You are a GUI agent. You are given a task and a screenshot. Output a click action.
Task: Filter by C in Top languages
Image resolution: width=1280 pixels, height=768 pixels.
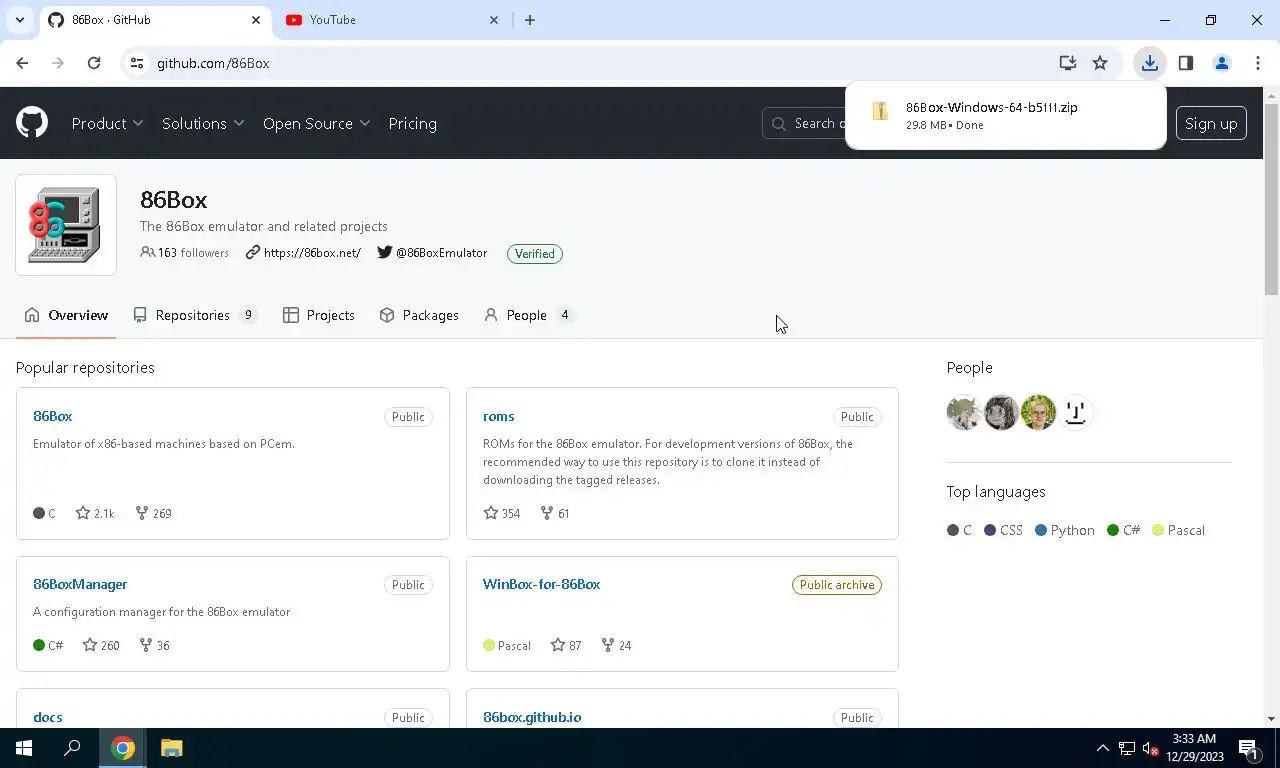tap(959, 530)
